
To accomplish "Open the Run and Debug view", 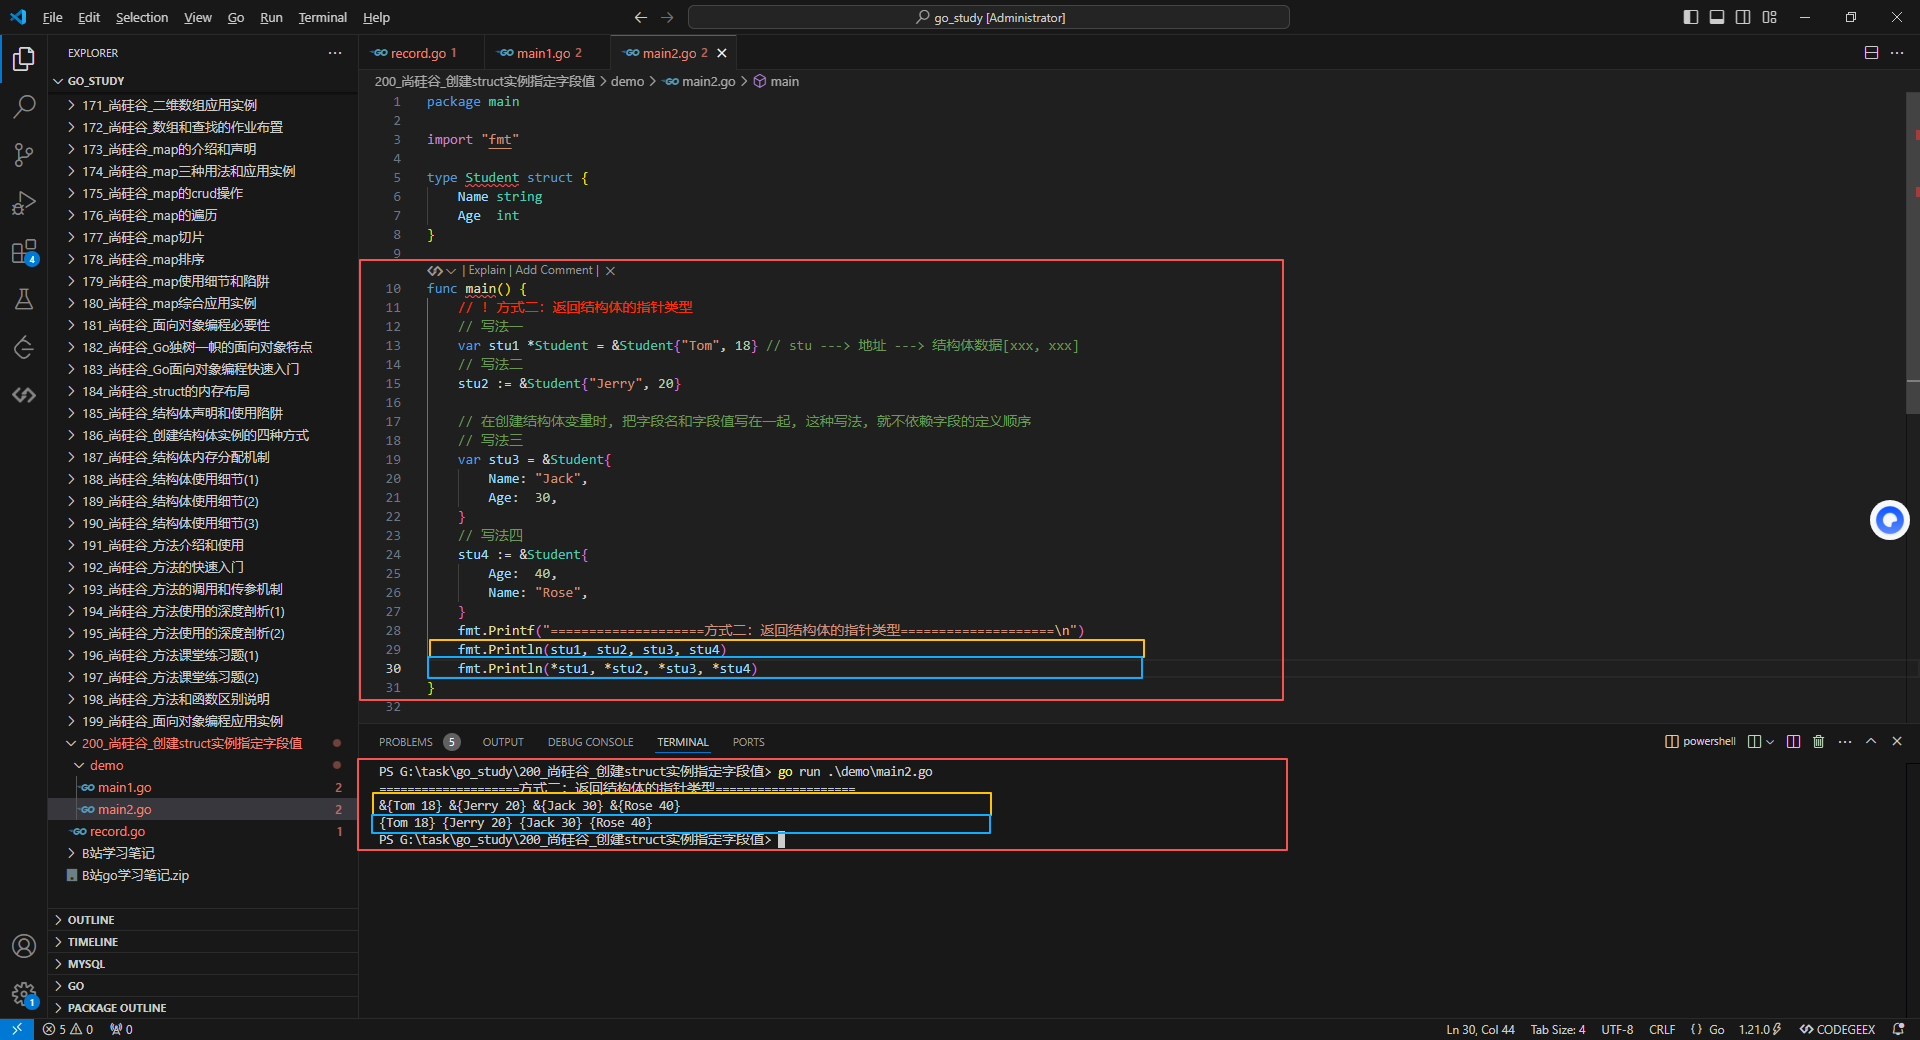I will click(24, 203).
